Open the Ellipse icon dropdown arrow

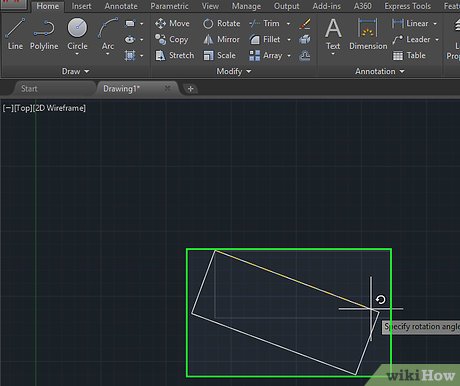tap(142, 40)
